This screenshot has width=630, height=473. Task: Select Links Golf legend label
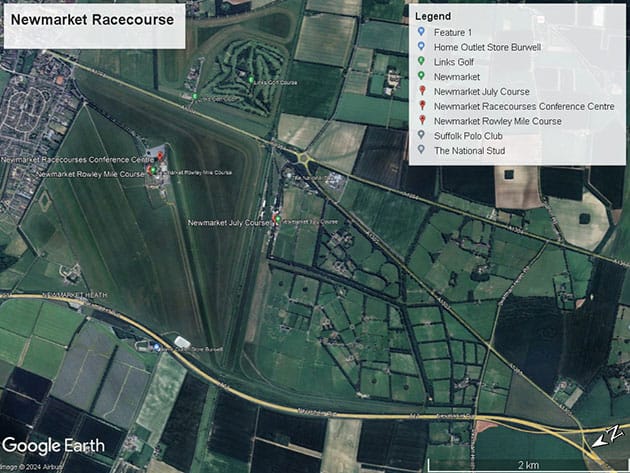coord(454,62)
